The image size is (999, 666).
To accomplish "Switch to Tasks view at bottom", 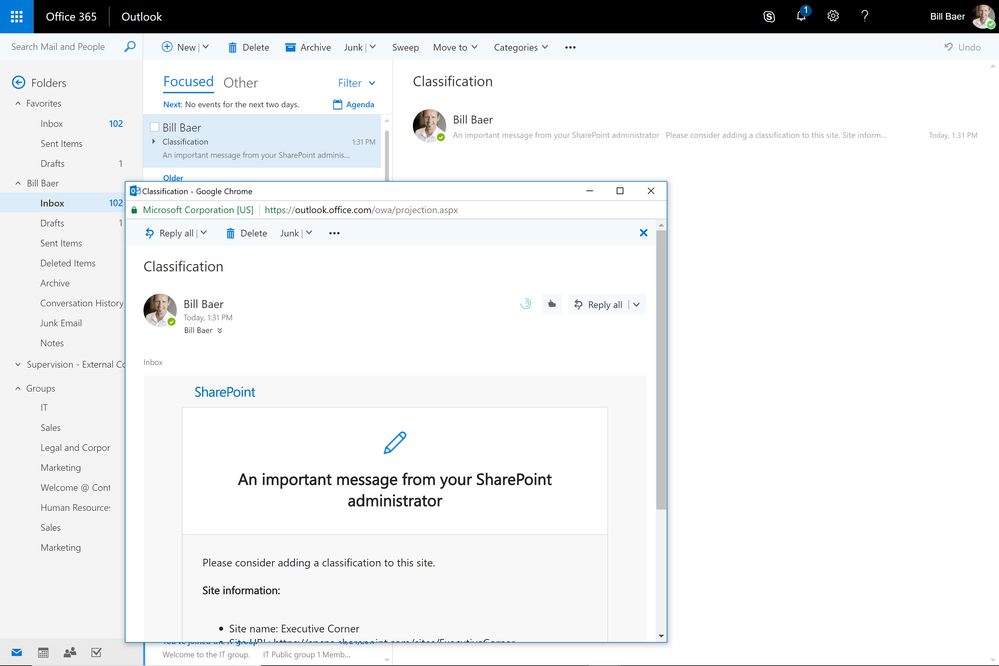I will [96, 653].
